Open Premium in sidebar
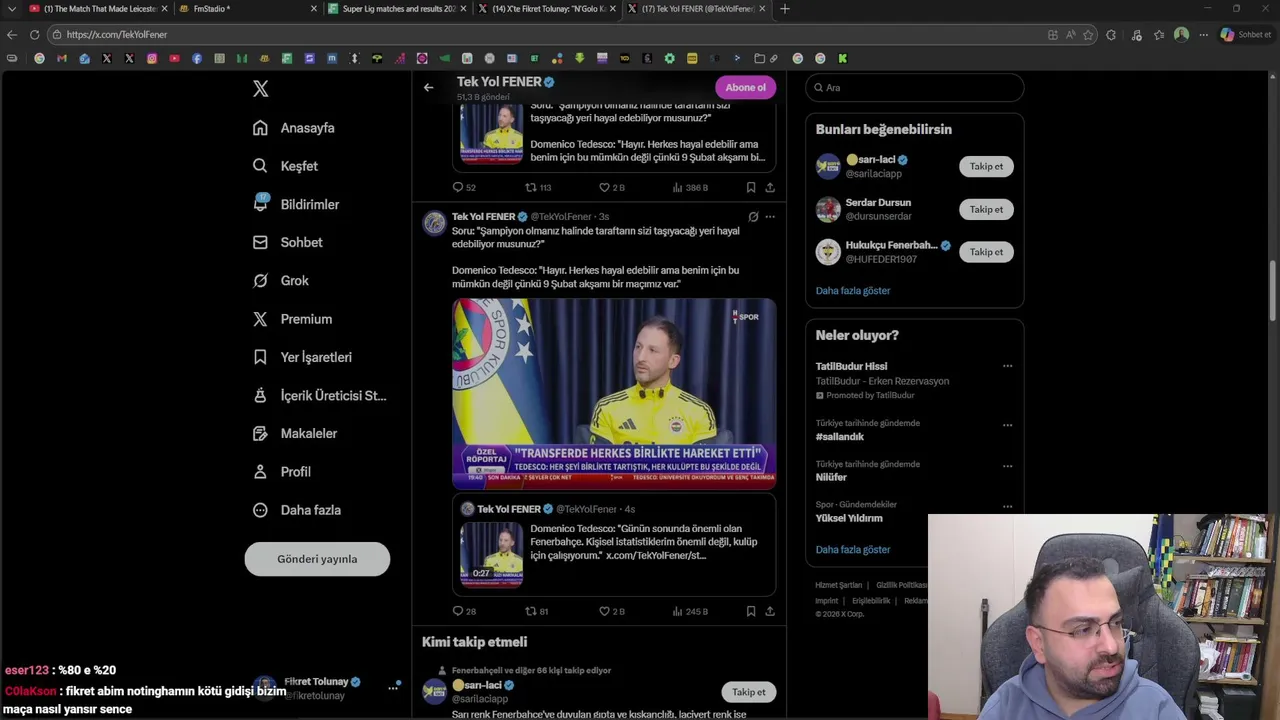The height and width of the screenshot is (720, 1280). point(292,319)
